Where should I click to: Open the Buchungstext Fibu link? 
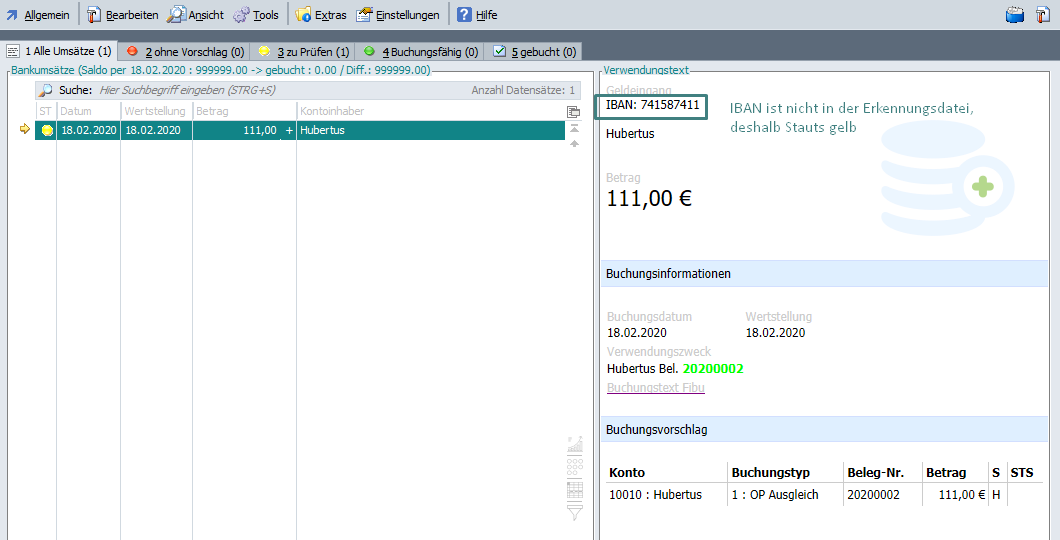point(655,388)
